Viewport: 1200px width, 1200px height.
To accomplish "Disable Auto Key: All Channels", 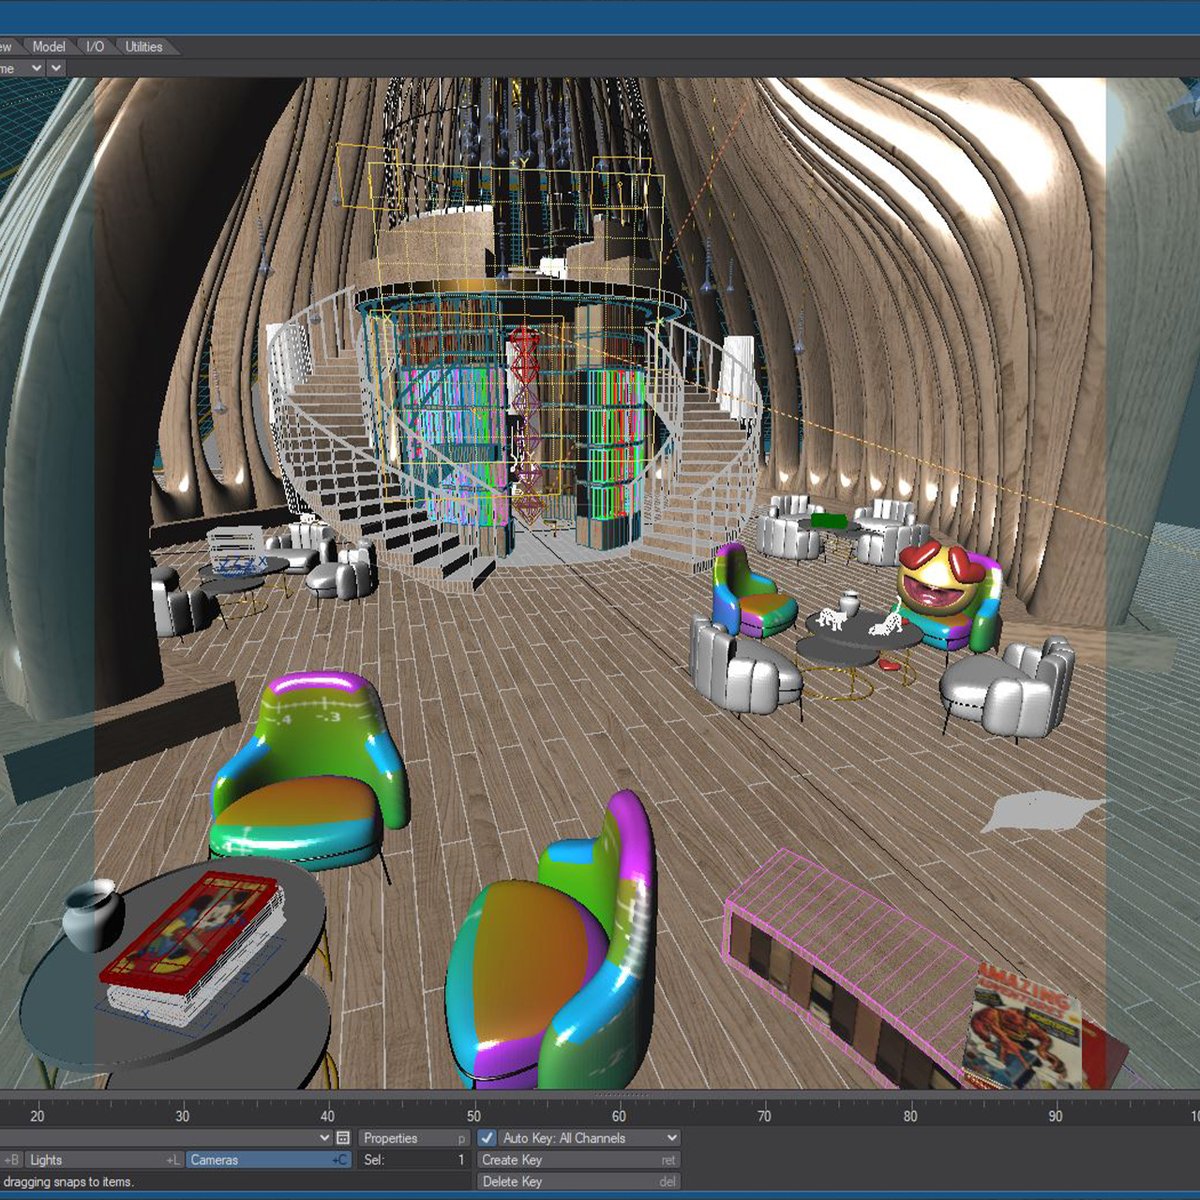I will pos(487,1138).
